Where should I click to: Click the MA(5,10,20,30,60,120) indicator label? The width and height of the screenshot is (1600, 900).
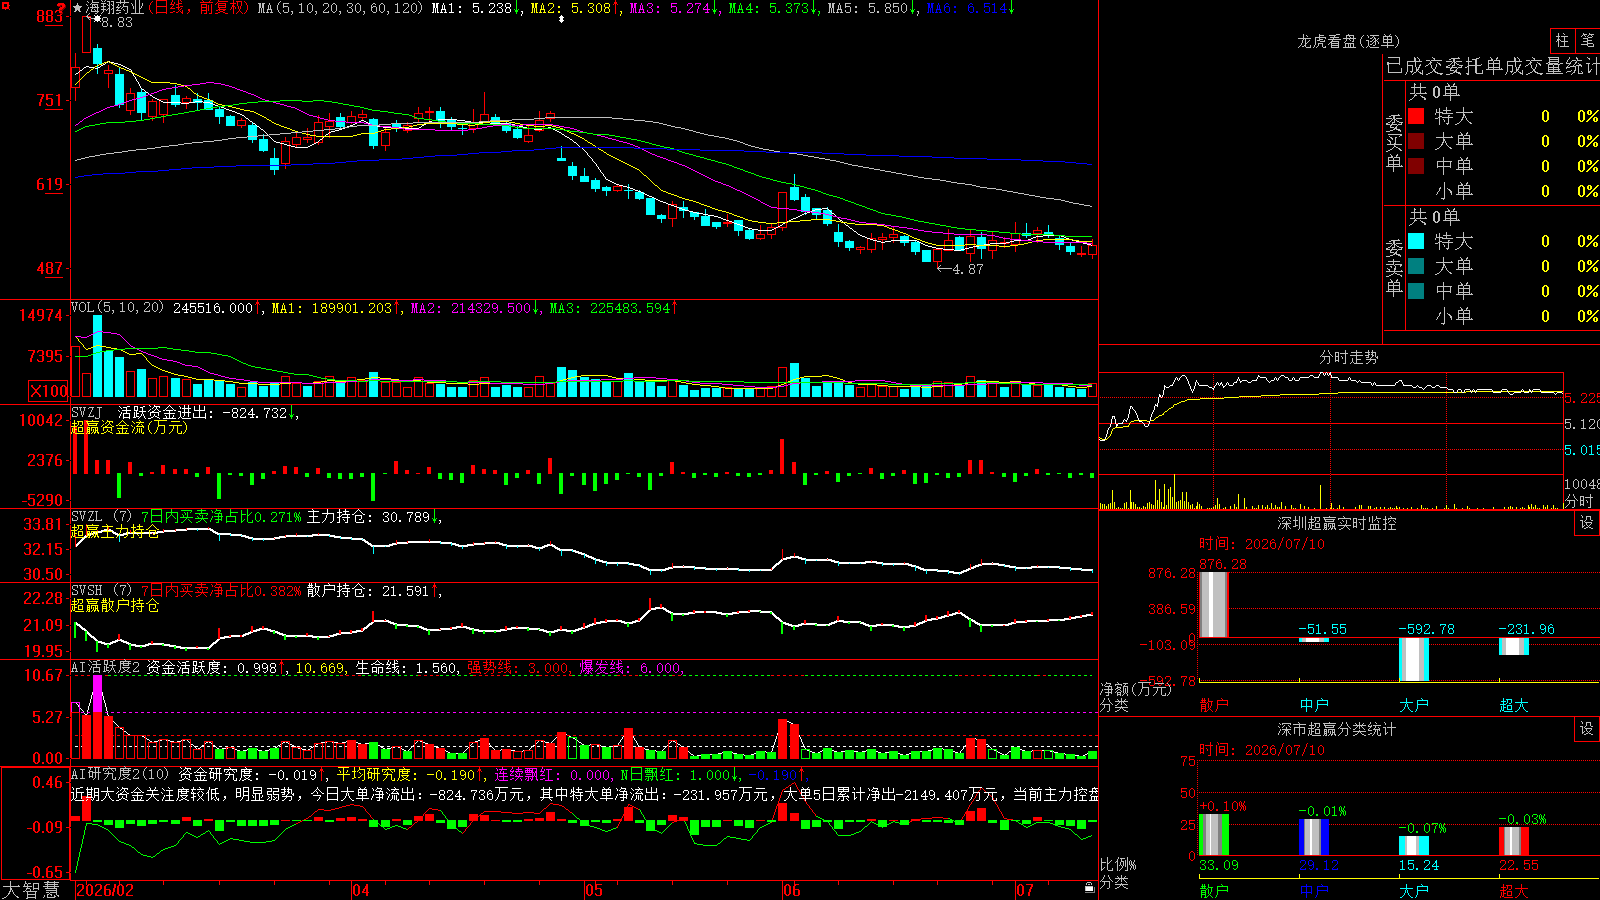(340, 8)
